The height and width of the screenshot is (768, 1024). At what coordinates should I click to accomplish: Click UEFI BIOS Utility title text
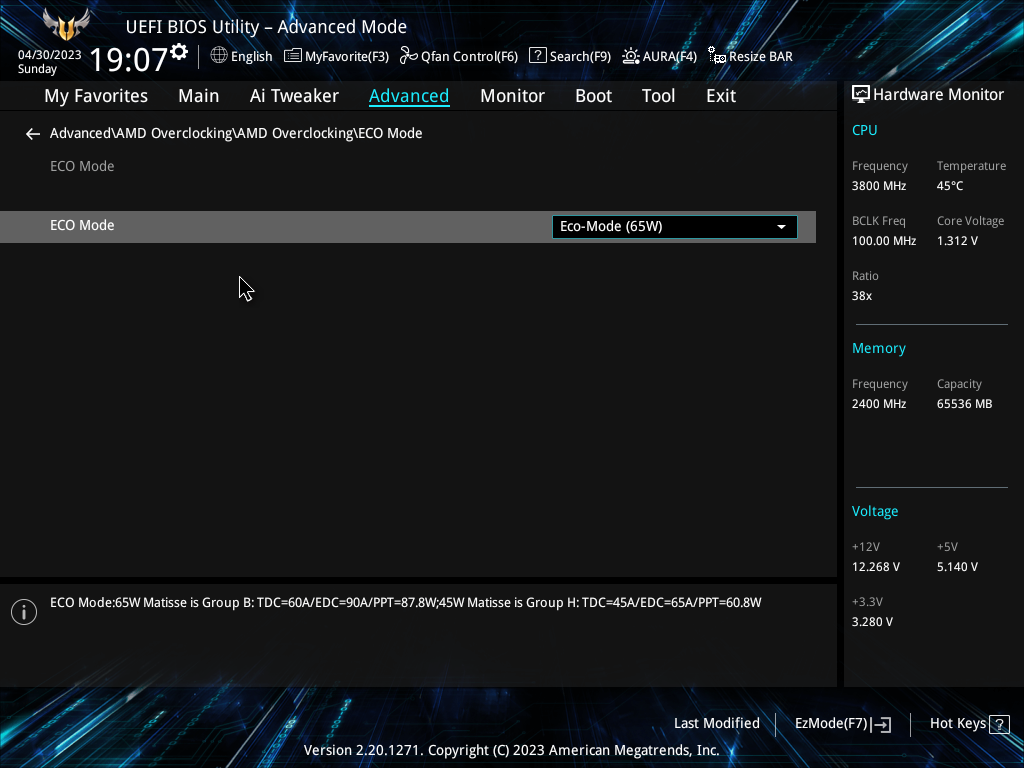click(266, 27)
